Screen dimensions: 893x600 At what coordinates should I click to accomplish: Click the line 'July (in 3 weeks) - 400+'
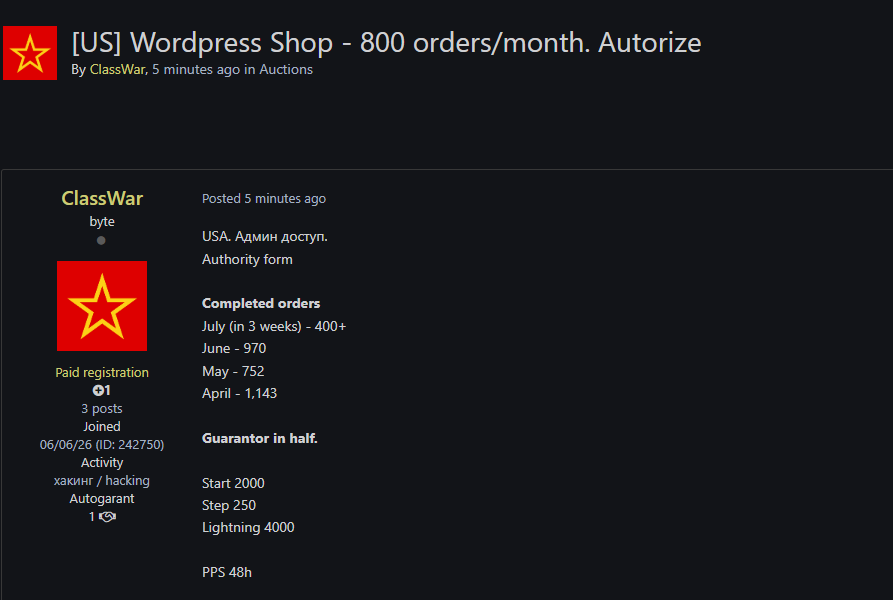click(x=274, y=326)
